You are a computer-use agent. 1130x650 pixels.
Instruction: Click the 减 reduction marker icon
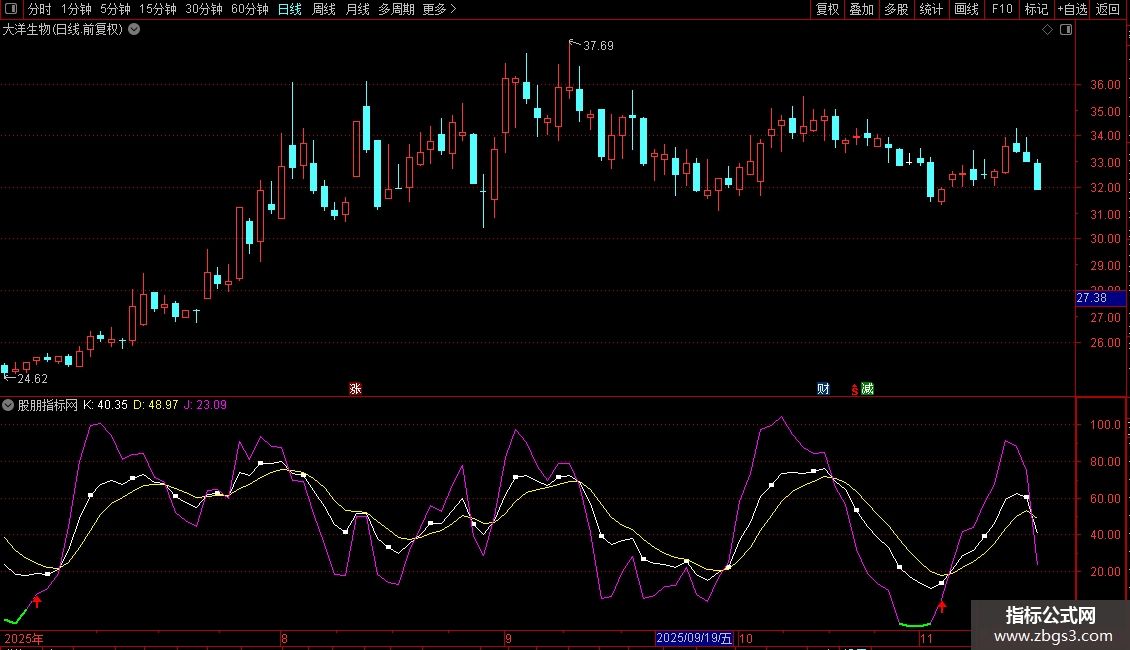[x=867, y=389]
